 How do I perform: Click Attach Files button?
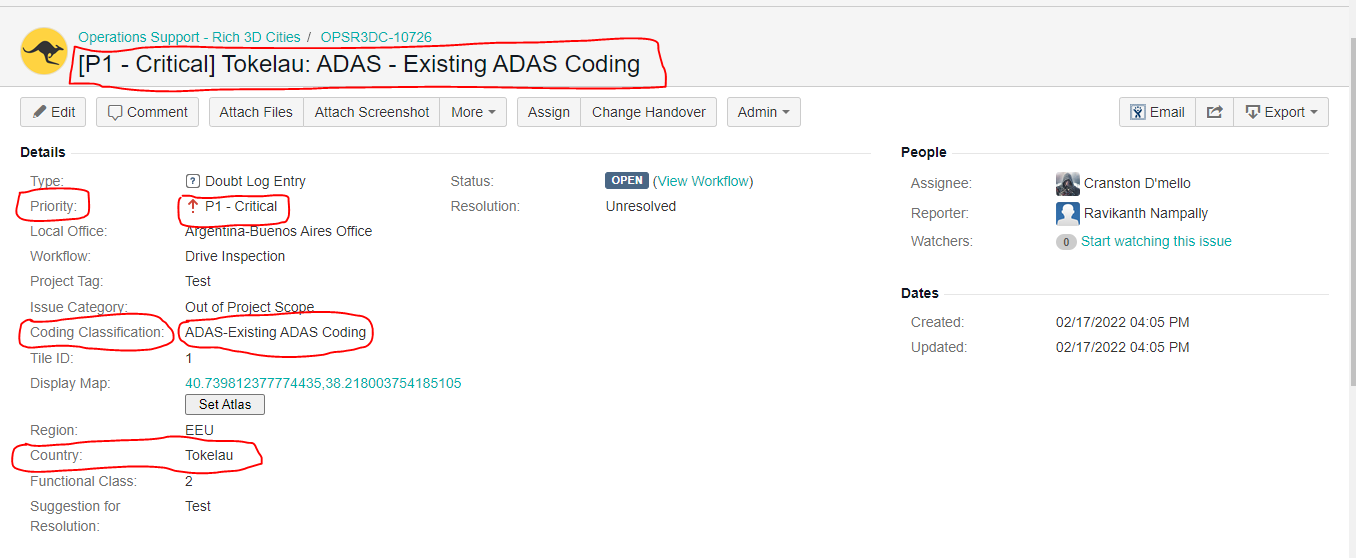click(256, 112)
